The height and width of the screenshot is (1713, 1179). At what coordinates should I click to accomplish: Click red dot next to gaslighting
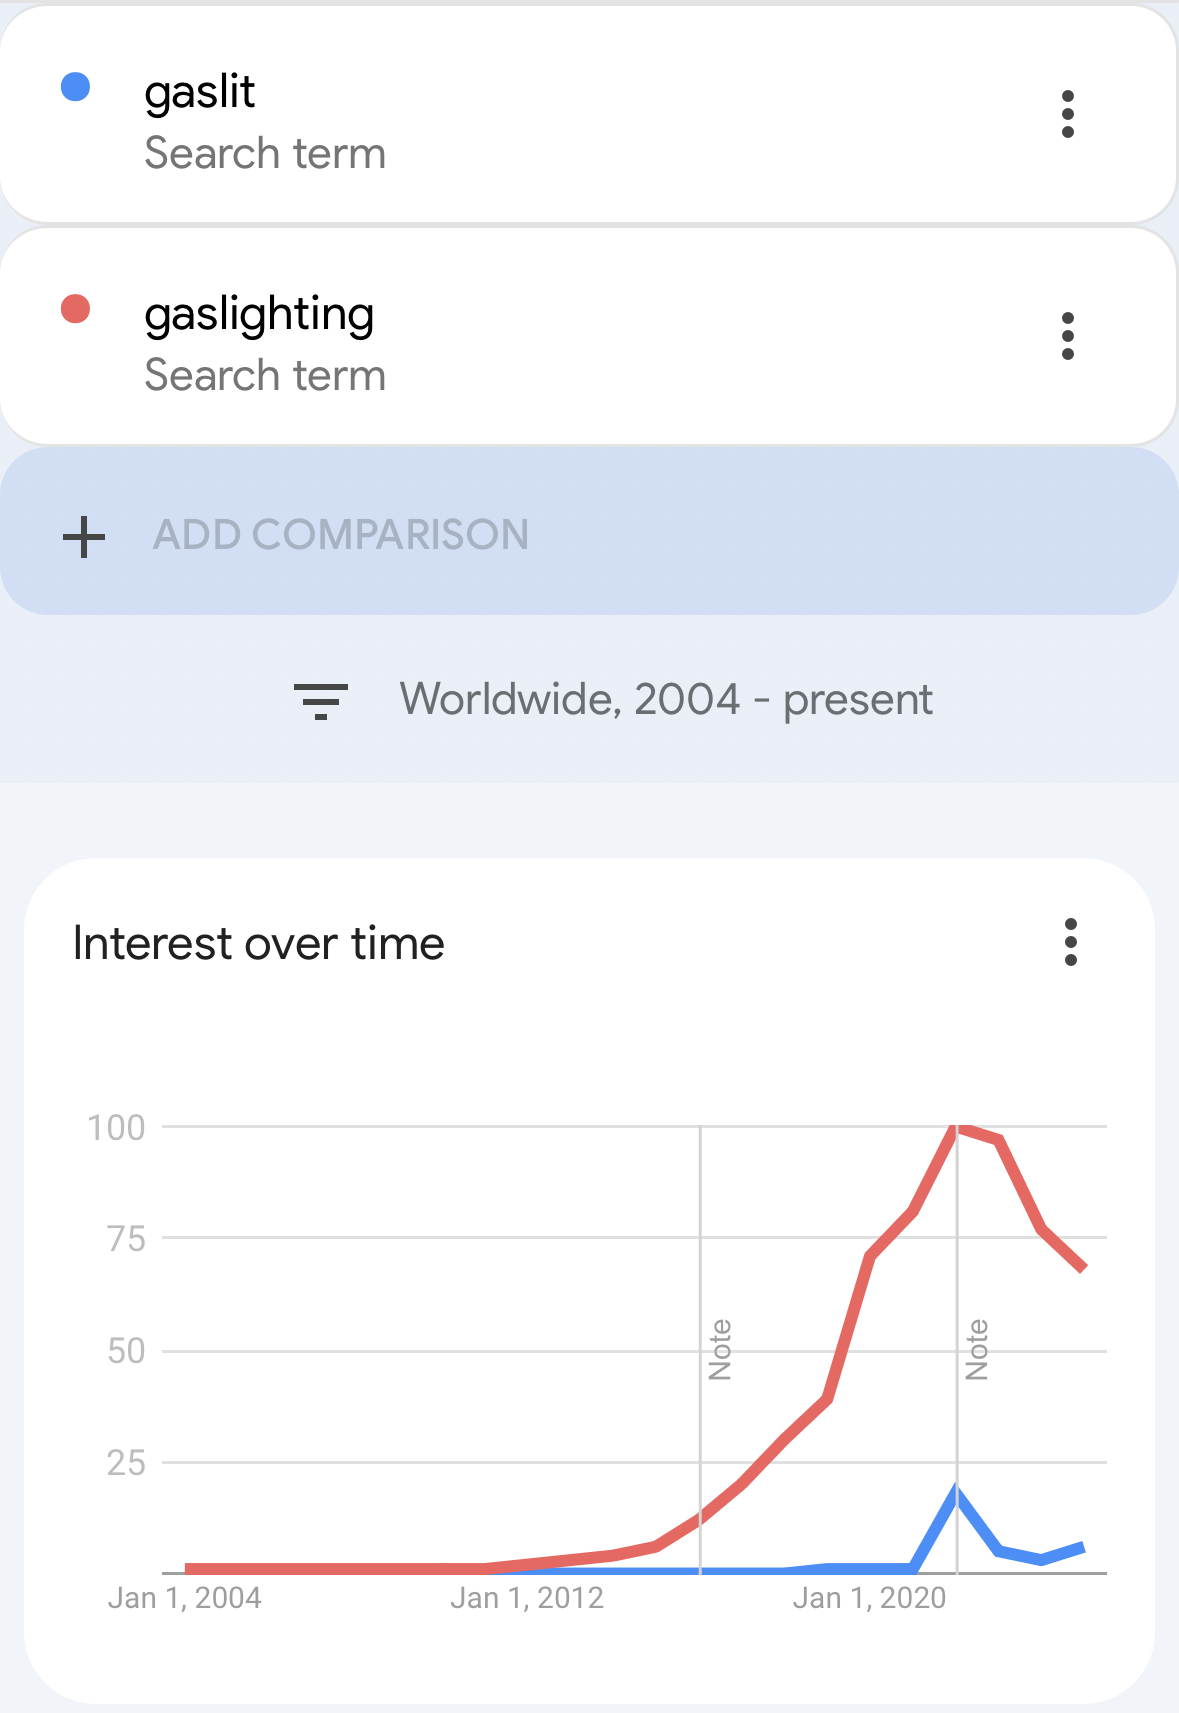[x=76, y=310]
